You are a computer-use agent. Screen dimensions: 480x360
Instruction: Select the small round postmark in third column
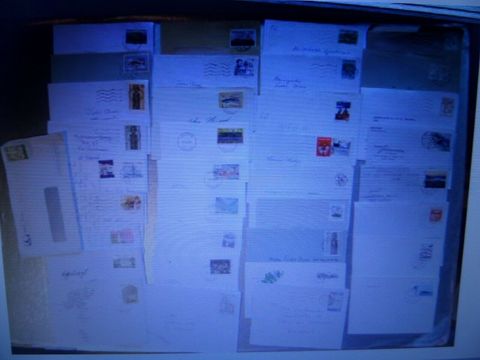point(341,180)
